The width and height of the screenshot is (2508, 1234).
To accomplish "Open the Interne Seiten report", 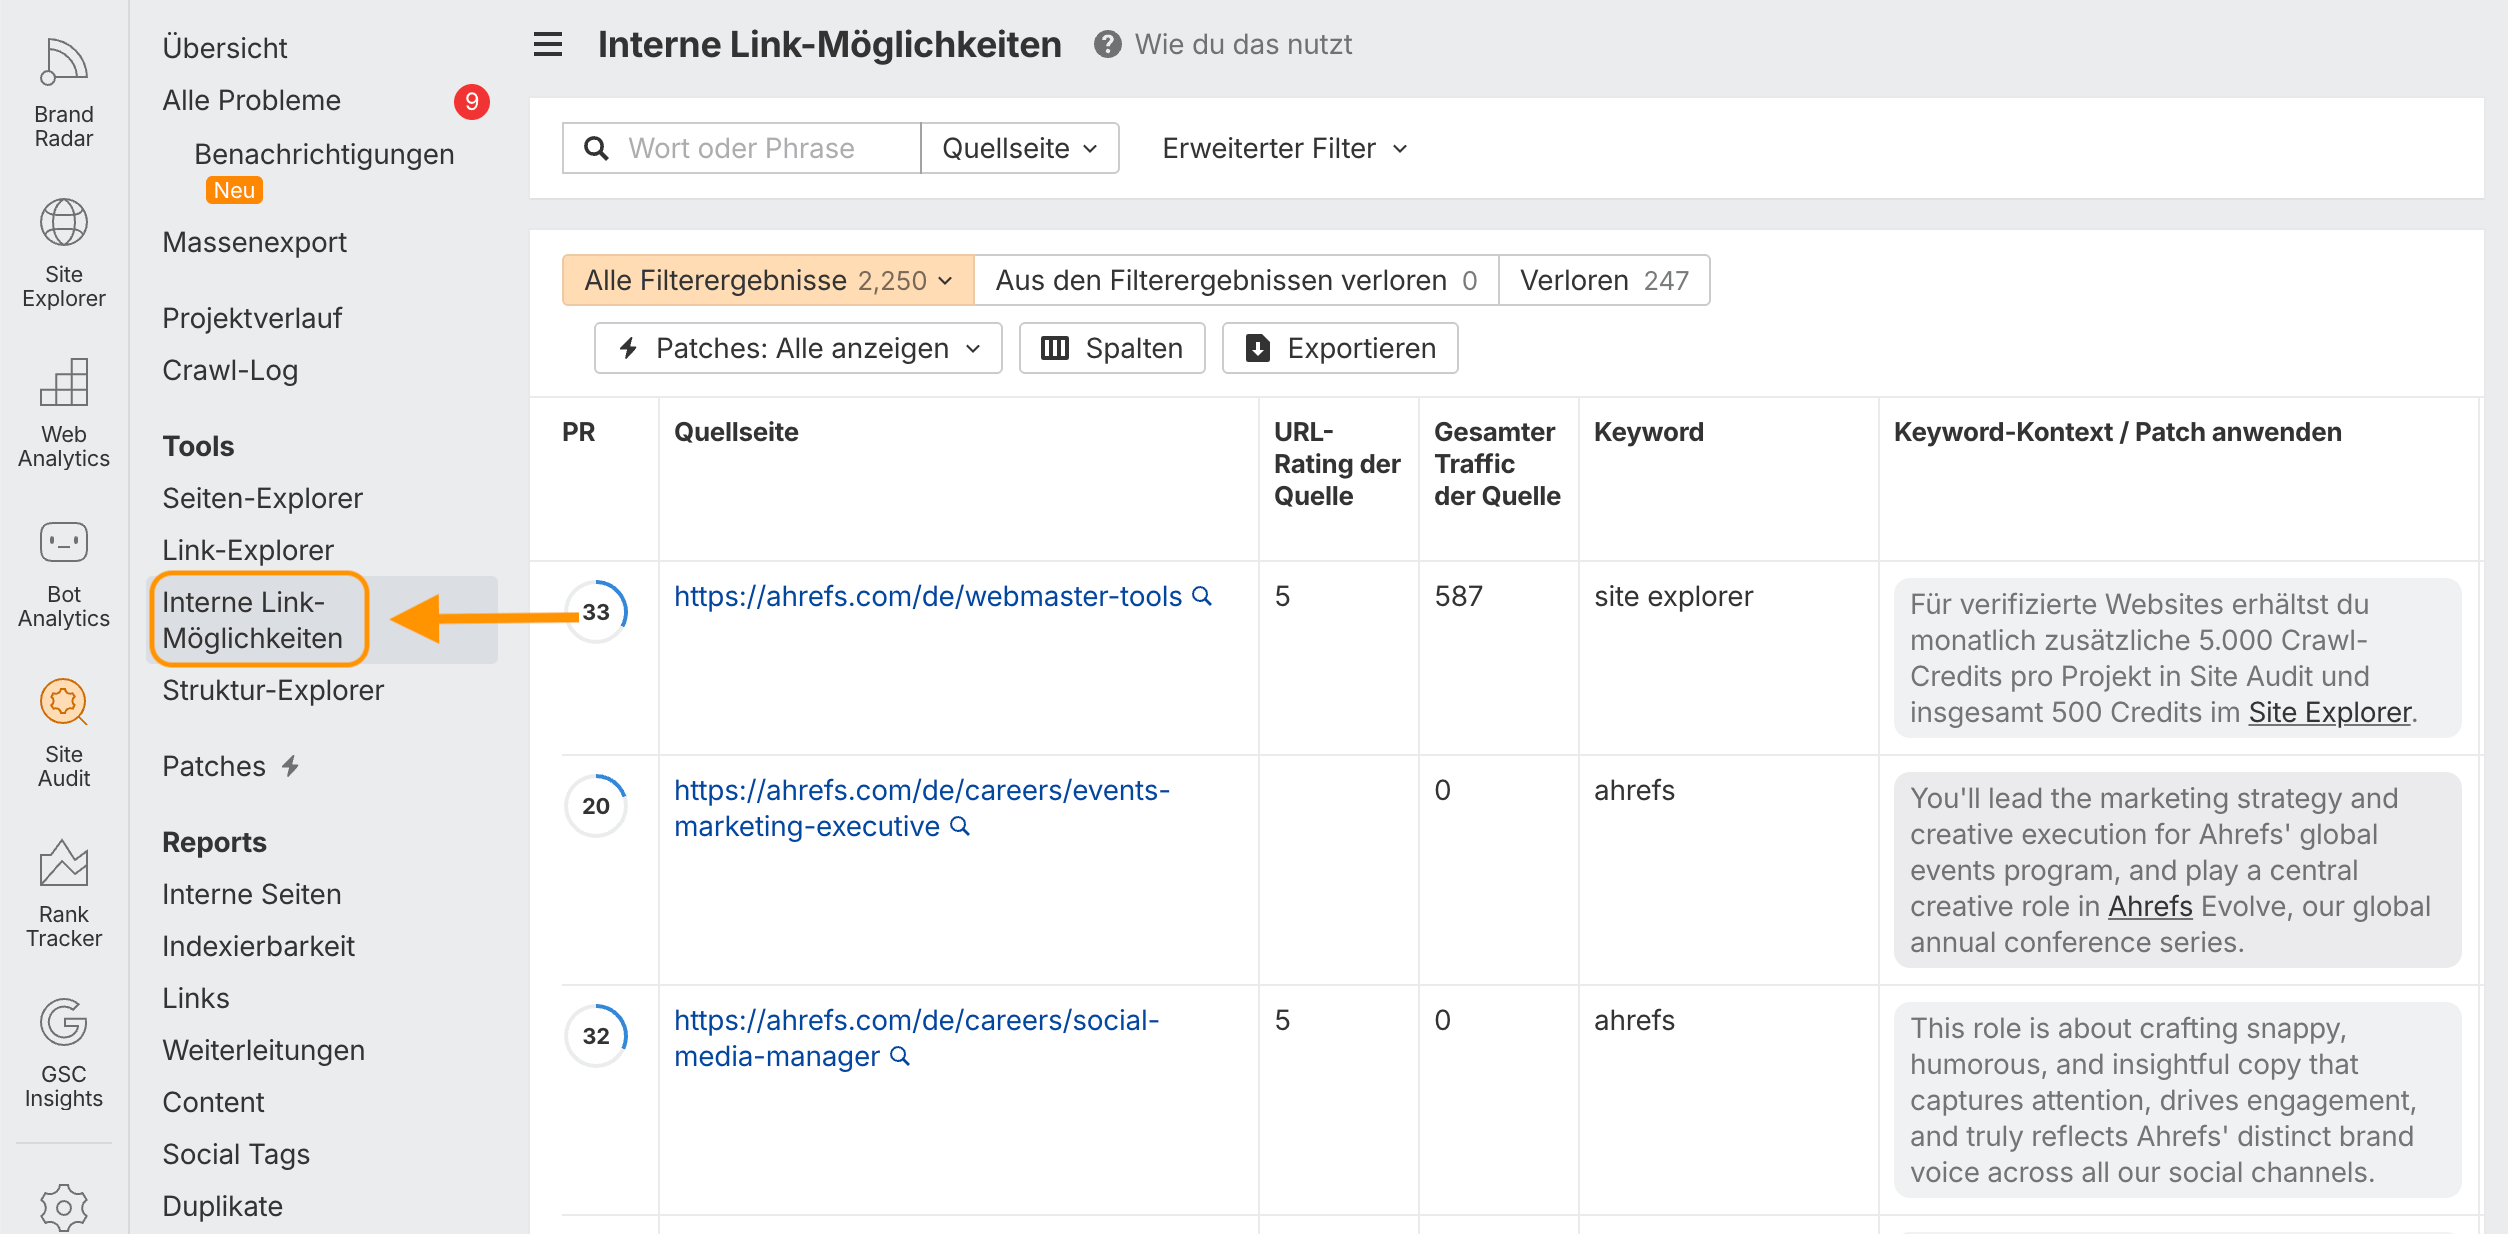I will (x=252, y=894).
